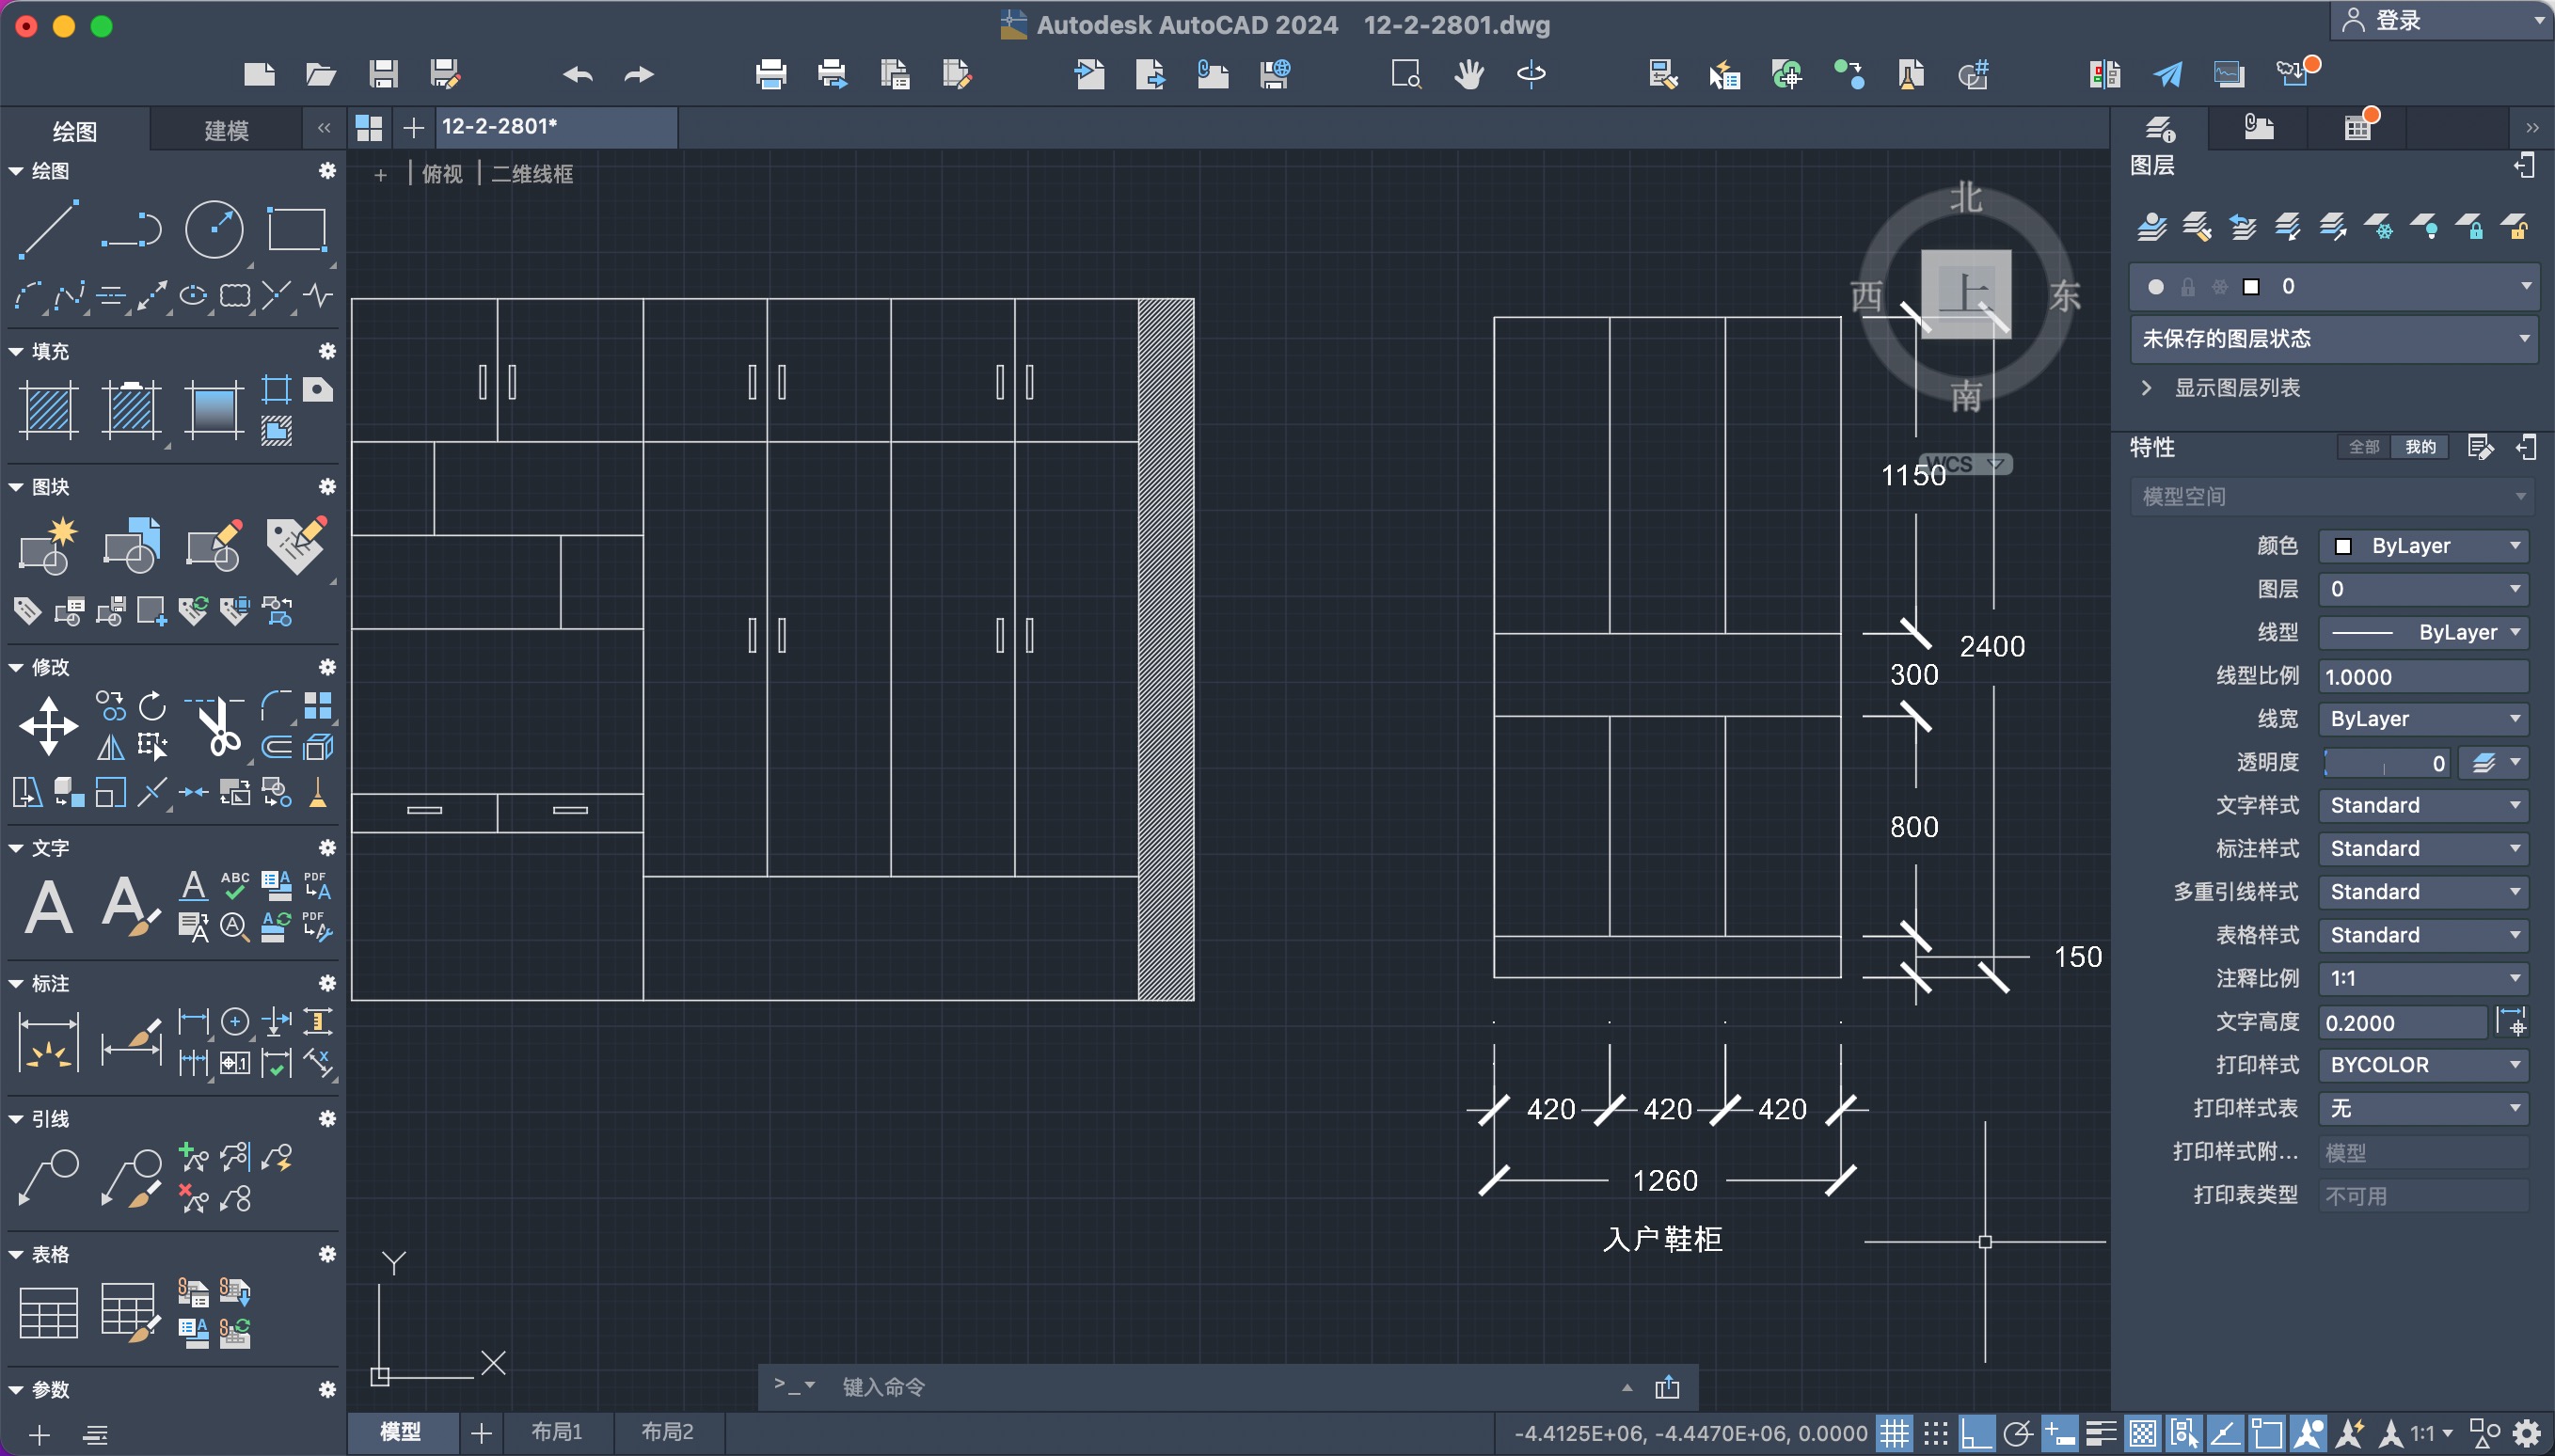Click the Multiline Text tool
This screenshot has height=1456, width=2555.
(48, 906)
